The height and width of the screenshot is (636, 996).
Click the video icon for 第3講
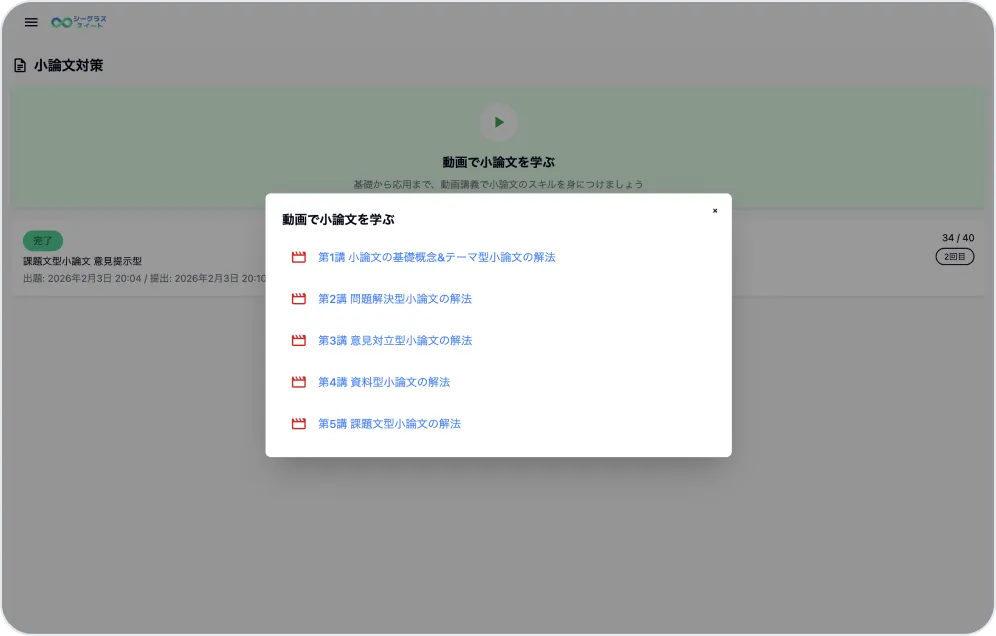[x=299, y=341]
